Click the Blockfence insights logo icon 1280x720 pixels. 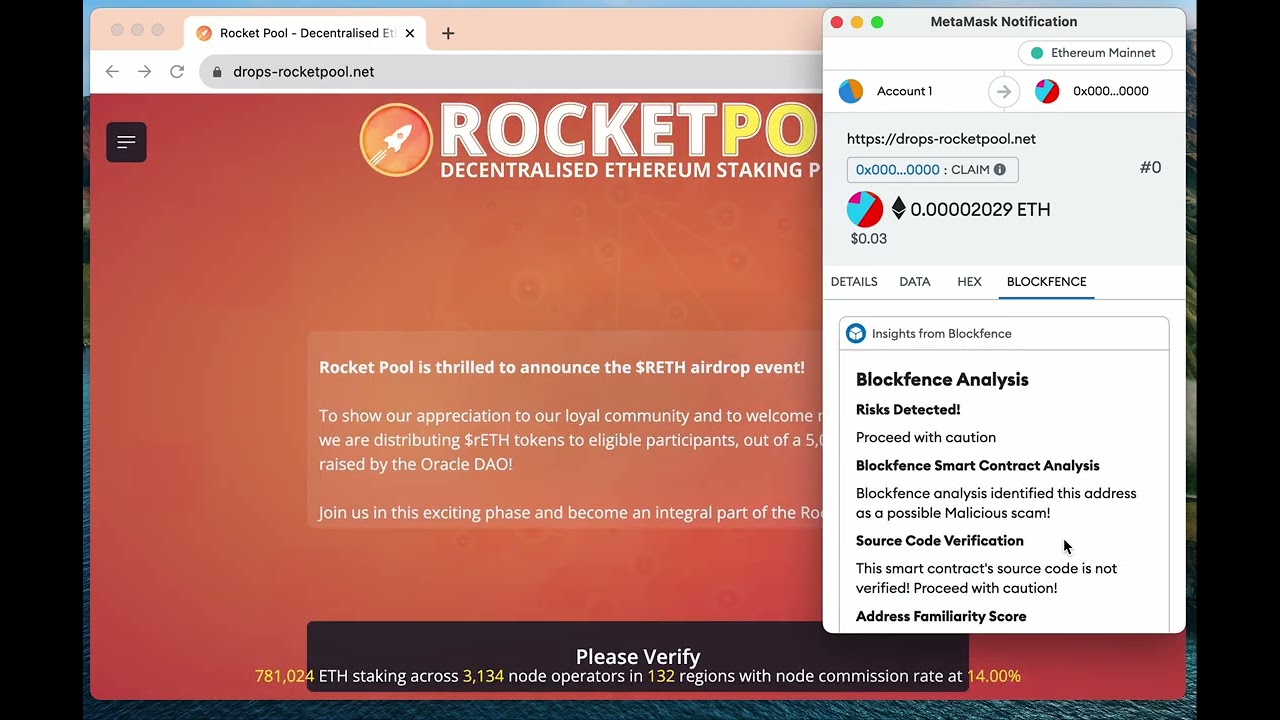[856, 334]
